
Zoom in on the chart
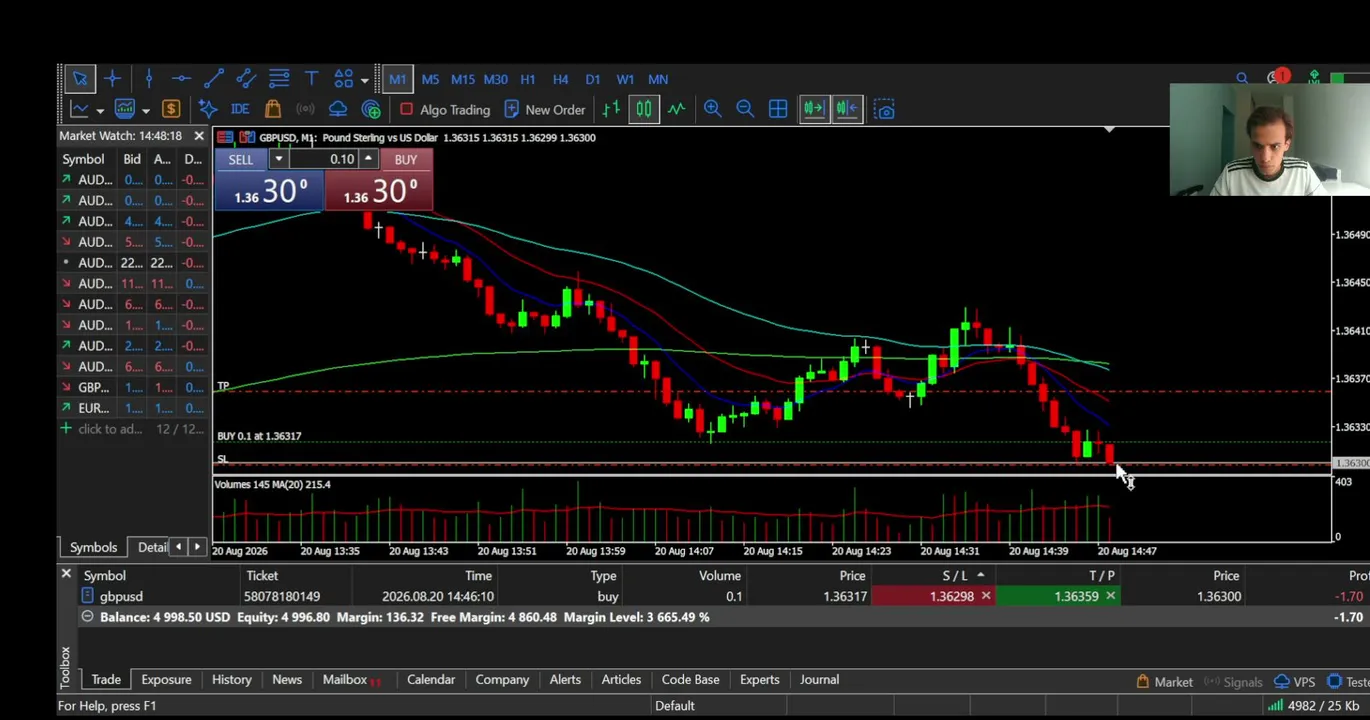coord(712,110)
